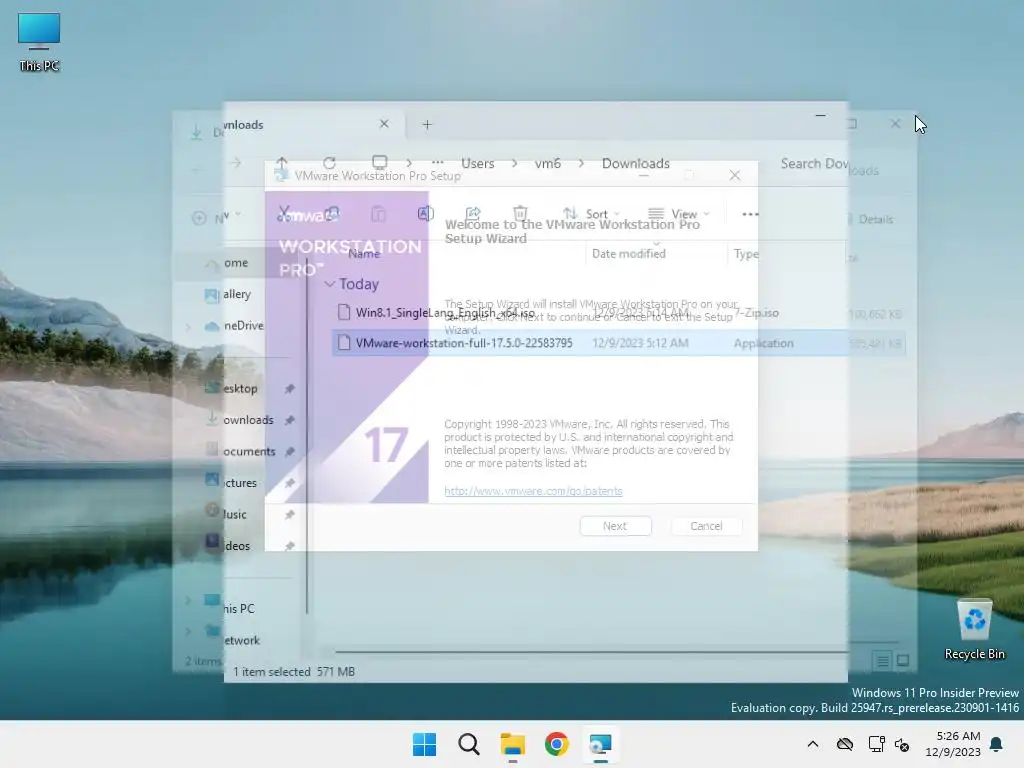The image size is (1024, 768).
Task: Sort by Name column header
Action: click(x=364, y=254)
